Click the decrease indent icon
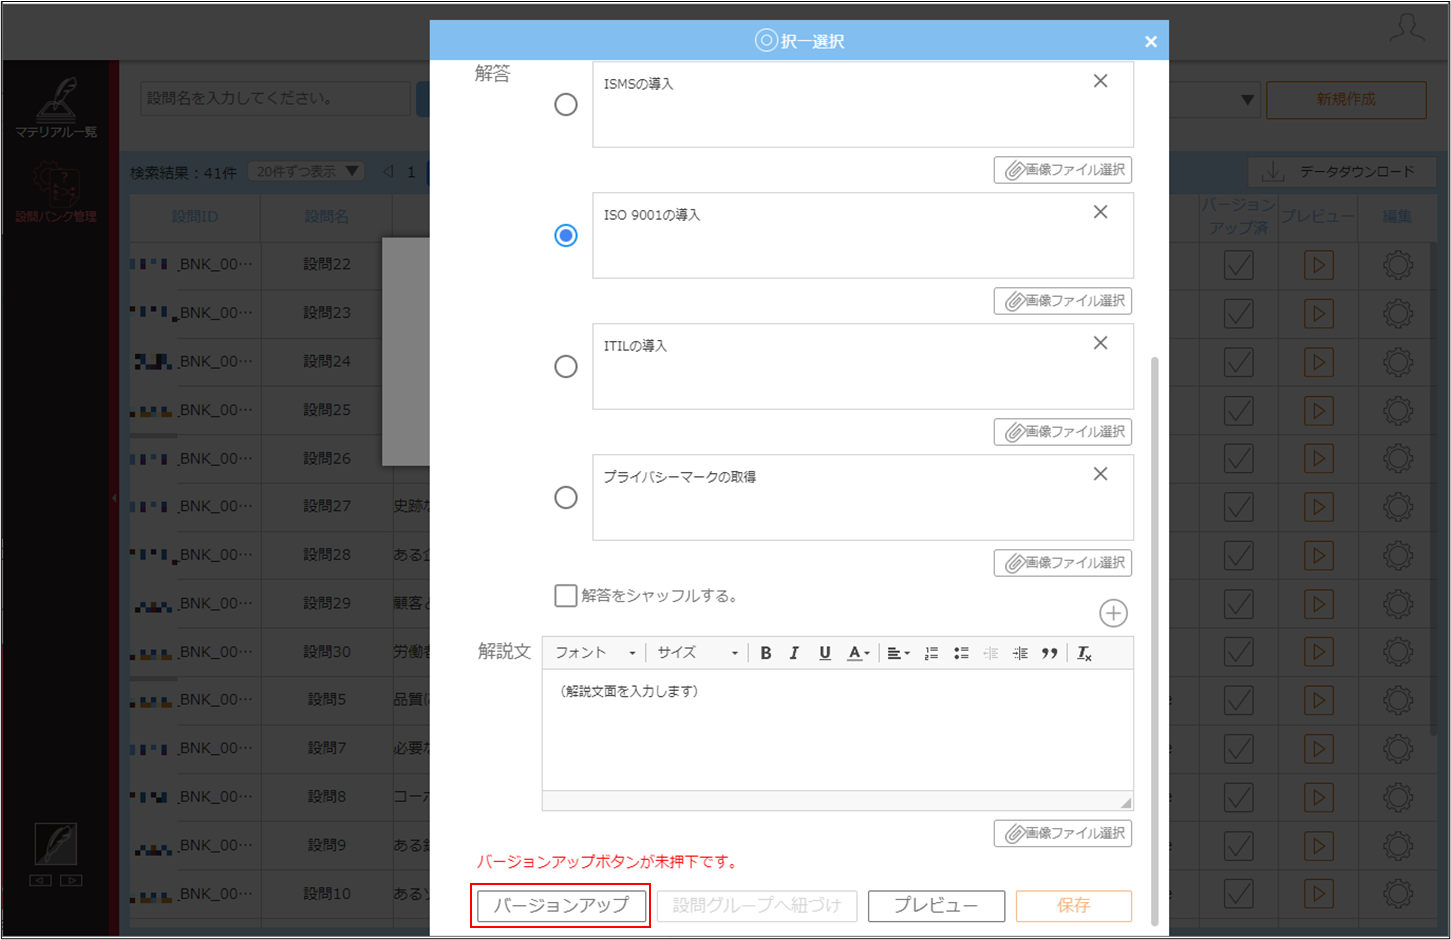This screenshot has height=940, width=1451. [991, 653]
